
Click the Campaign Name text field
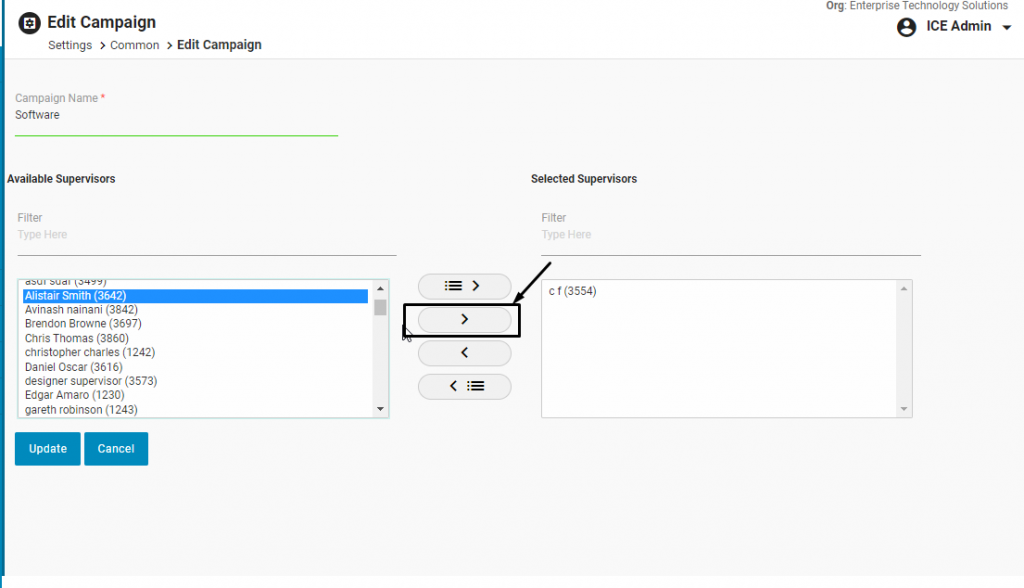pos(175,116)
